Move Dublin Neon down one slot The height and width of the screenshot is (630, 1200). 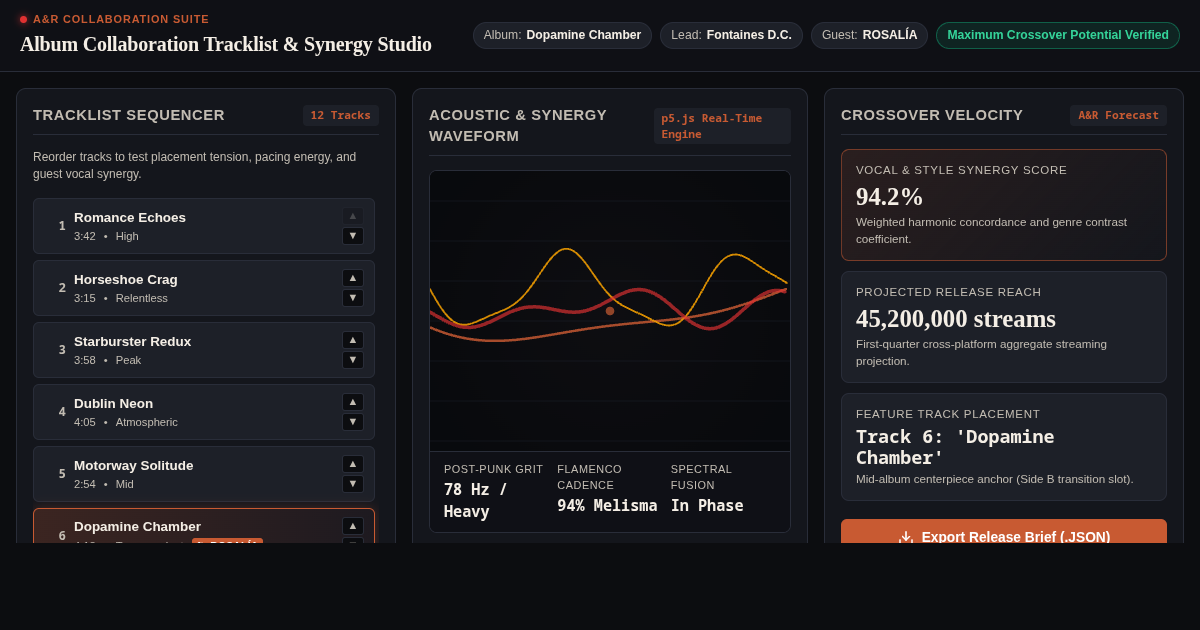point(353,422)
